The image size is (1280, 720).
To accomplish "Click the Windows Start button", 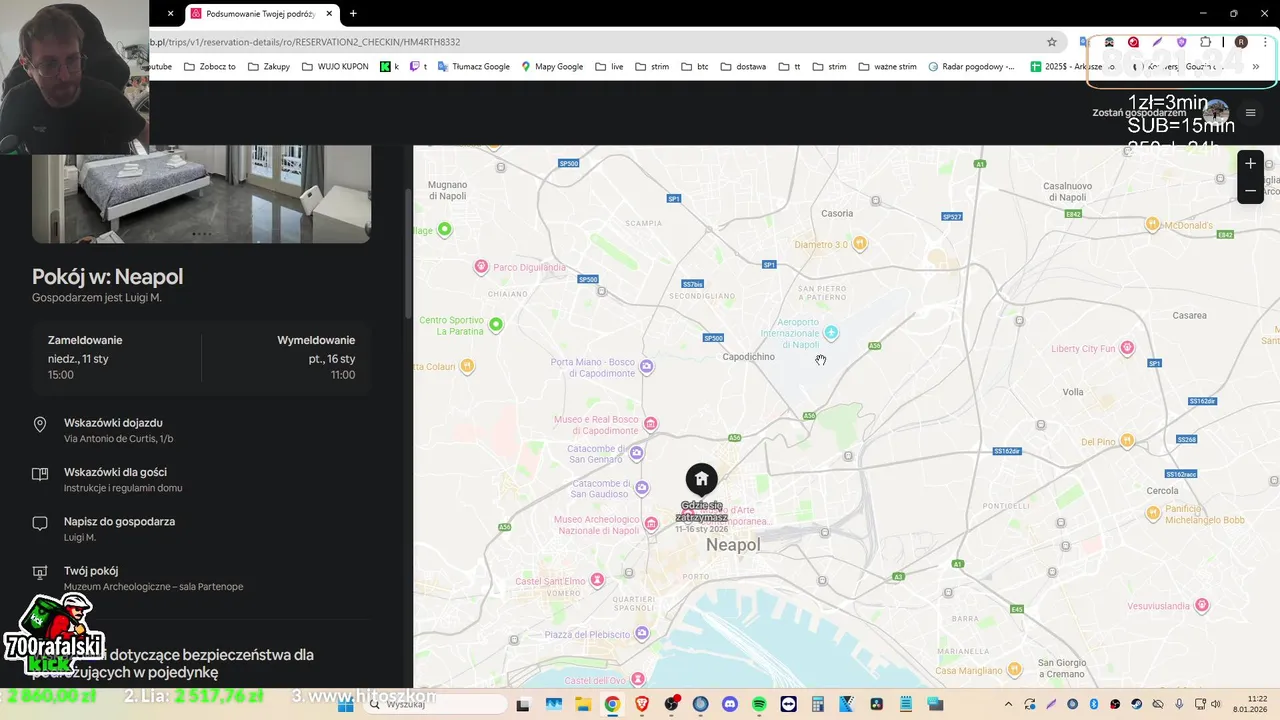I will (346, 704).
